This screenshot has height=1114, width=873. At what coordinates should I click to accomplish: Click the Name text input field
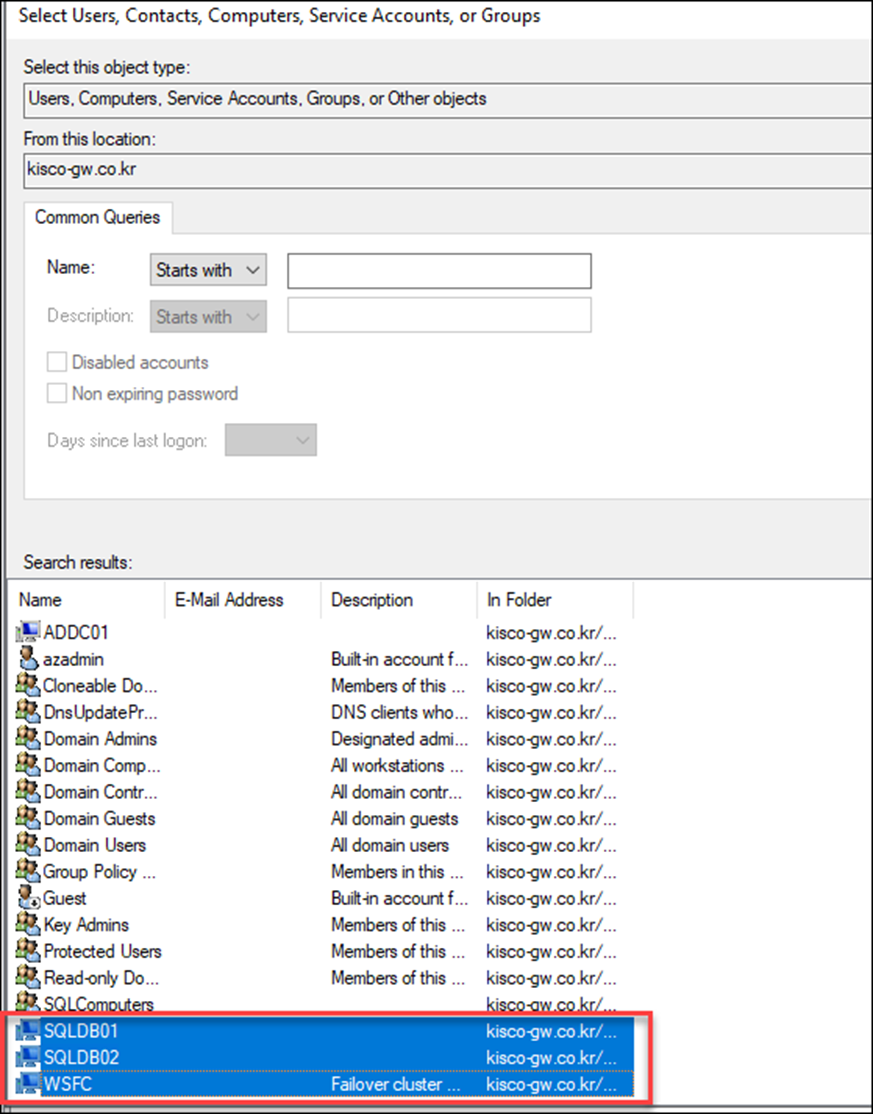coord(439,271)
